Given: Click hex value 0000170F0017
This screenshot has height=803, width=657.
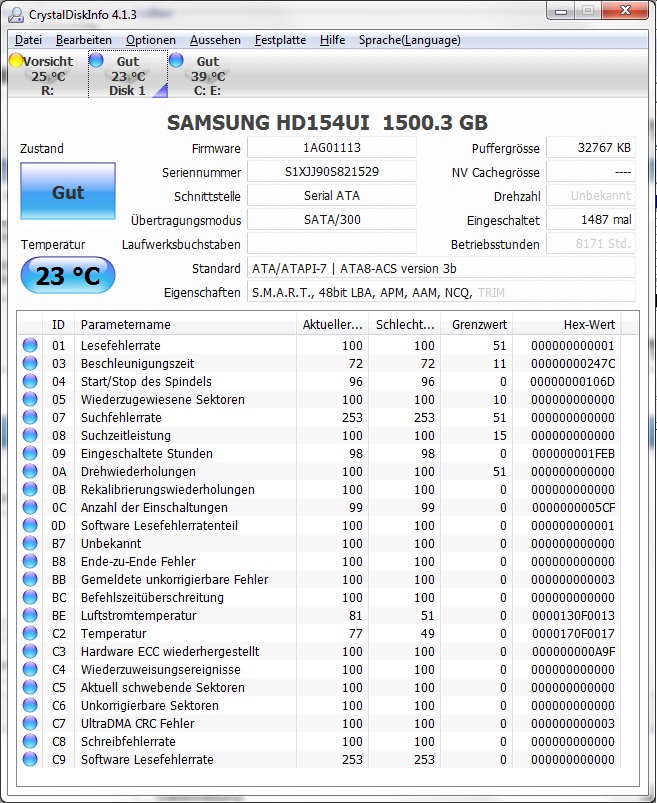Looking at the screenshot, I should [x=573, y=633].
